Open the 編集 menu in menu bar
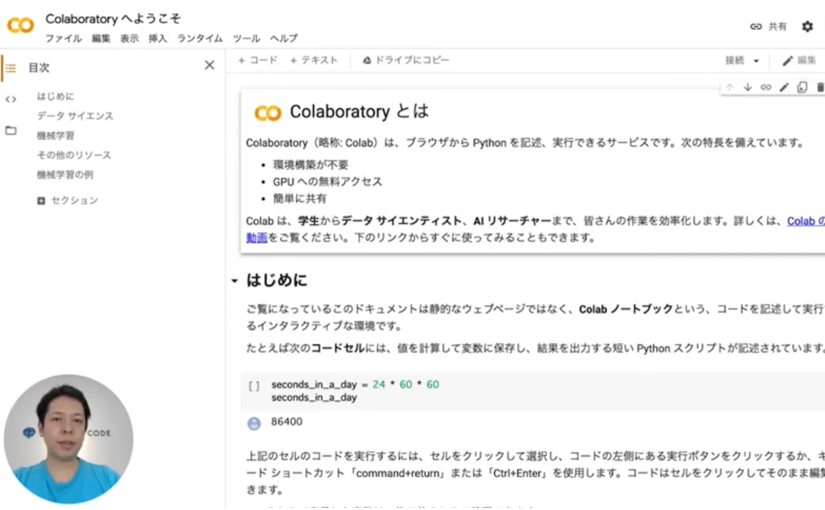825x510 pixels. (x=101, y=38)
